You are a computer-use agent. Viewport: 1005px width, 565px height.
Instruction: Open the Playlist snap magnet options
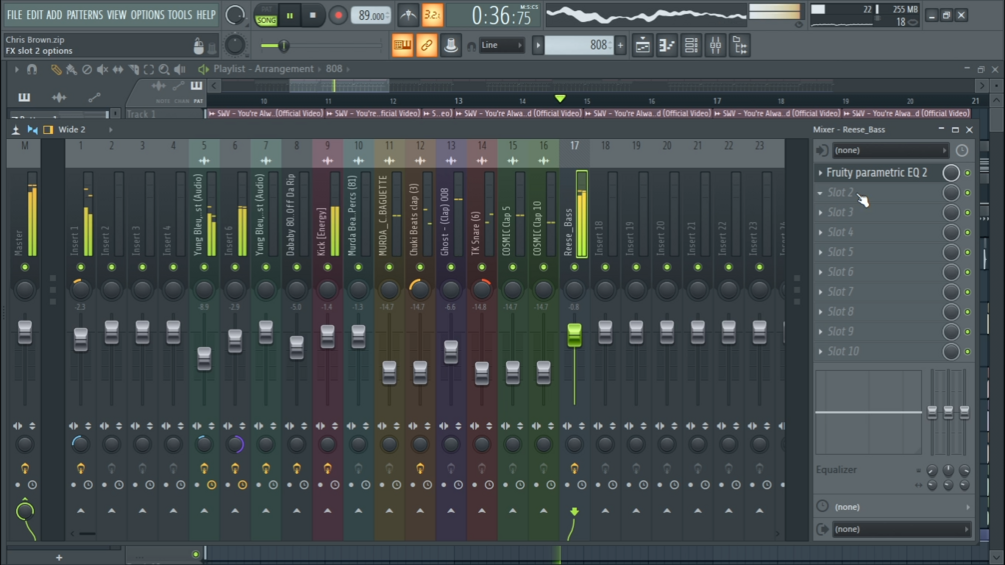coord(31,69)
